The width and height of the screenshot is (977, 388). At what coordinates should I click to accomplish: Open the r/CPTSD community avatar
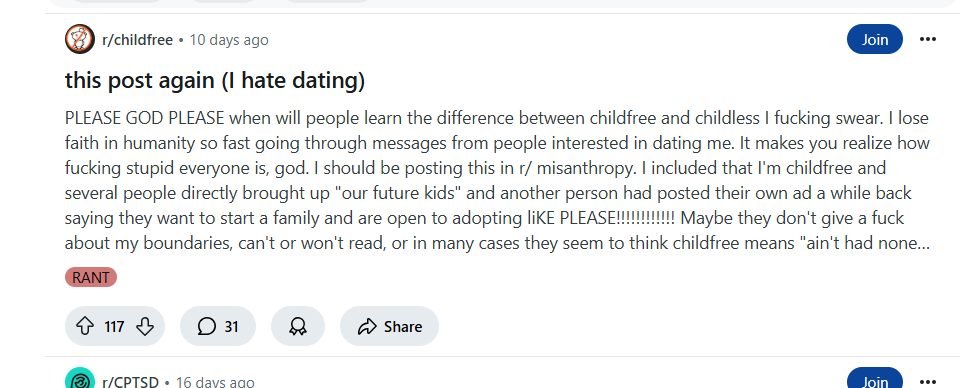(80, 381)
